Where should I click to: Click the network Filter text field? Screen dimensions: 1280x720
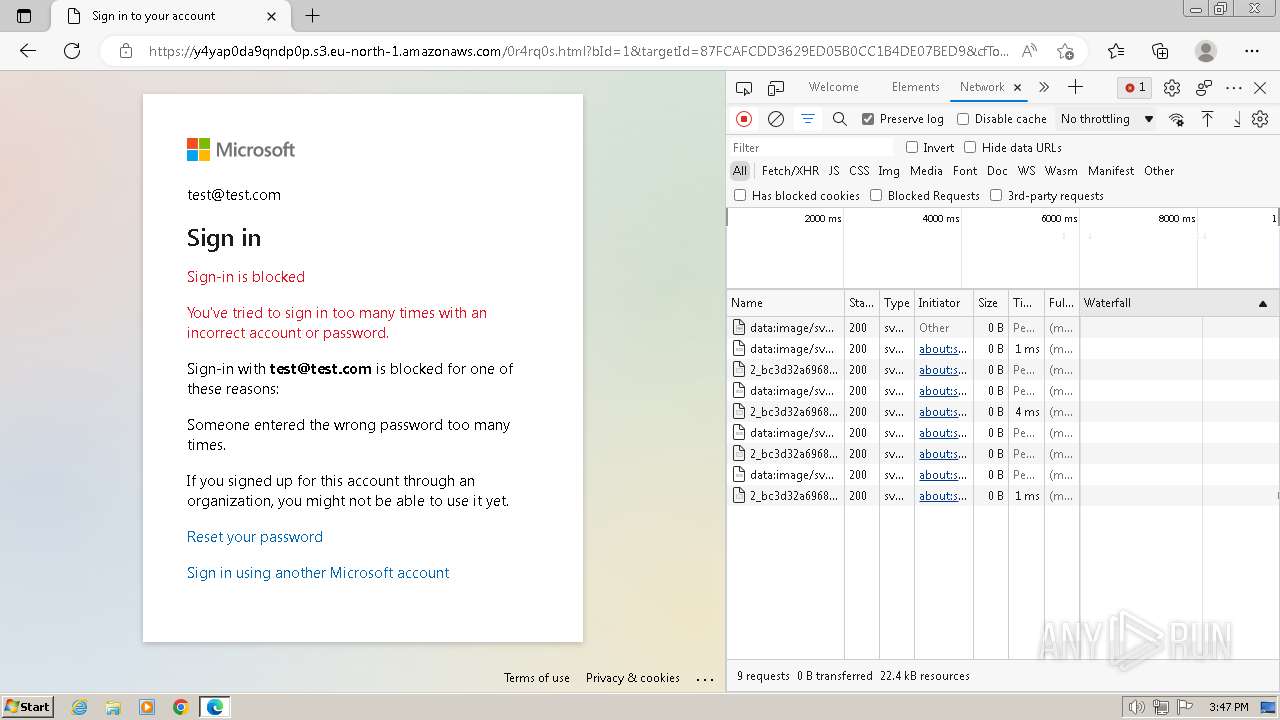[x=812, y=147]
